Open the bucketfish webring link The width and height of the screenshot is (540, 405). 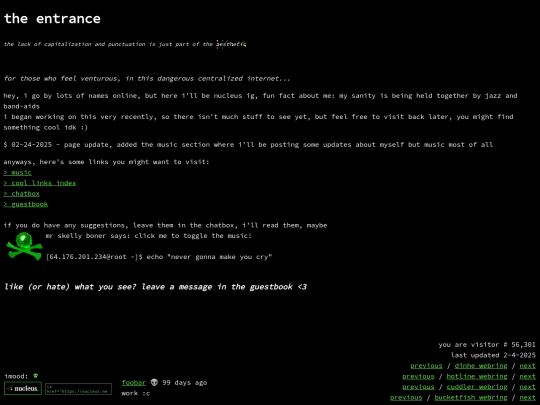click(x=471, y=397)
